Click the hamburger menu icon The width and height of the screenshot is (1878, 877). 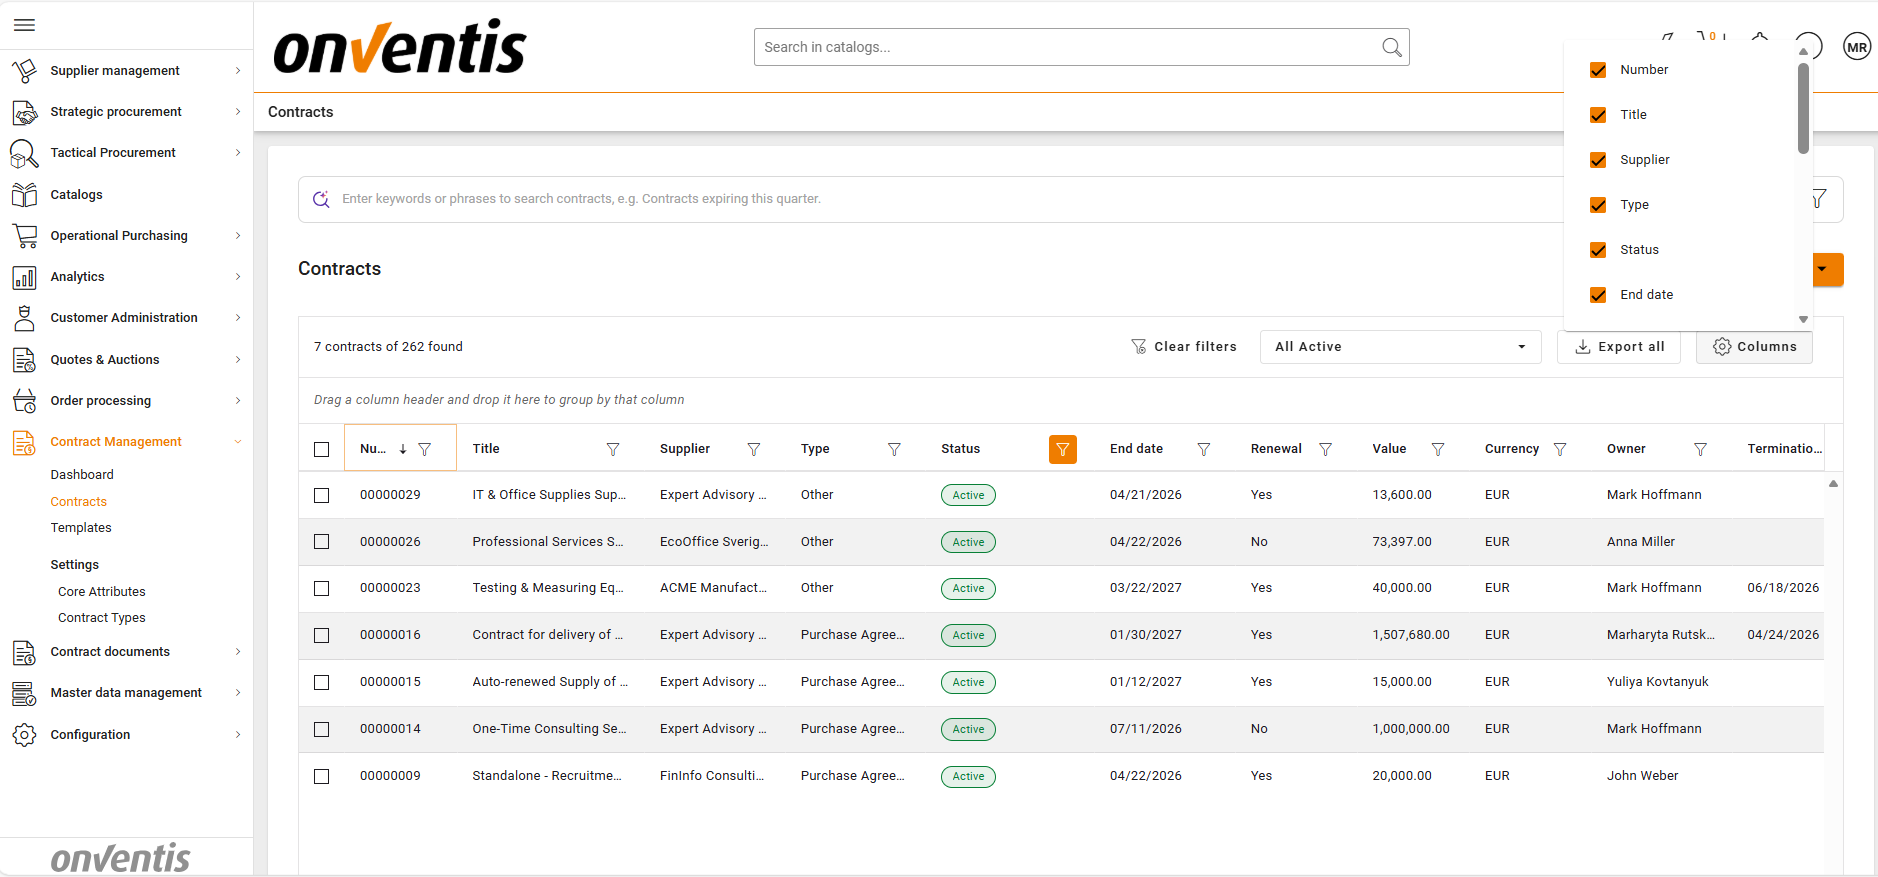pos(24,25)
